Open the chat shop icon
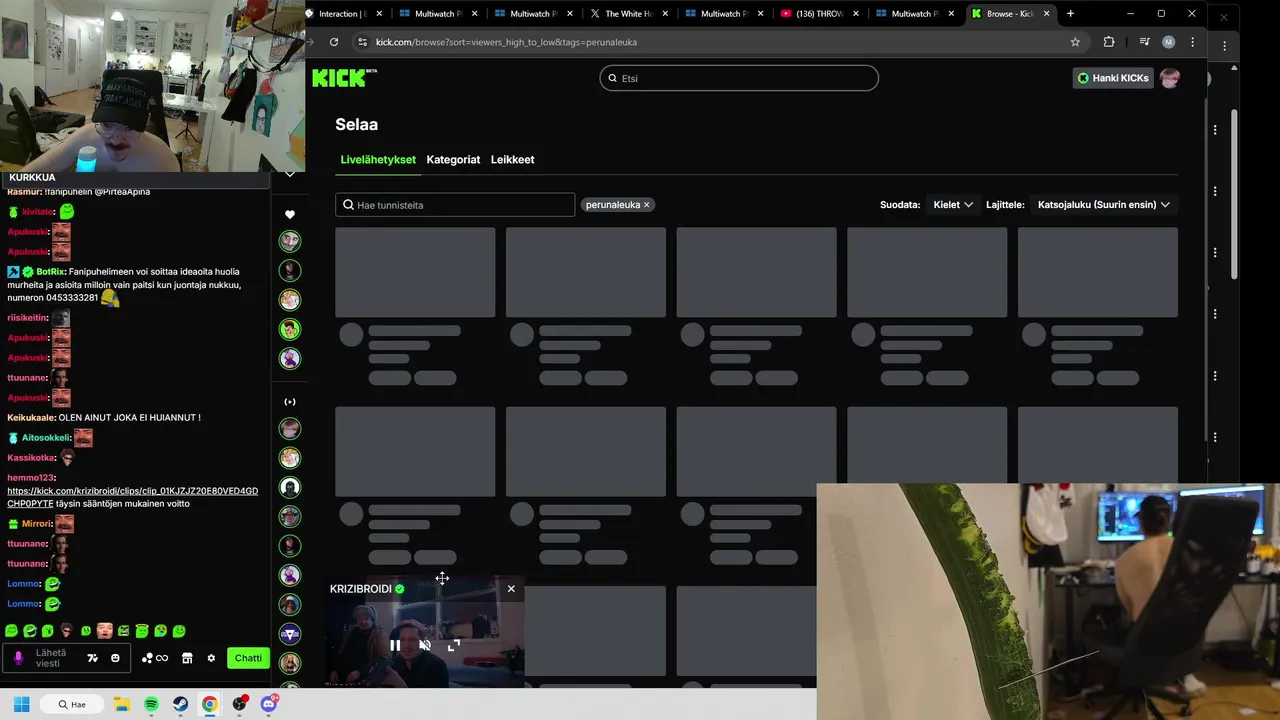This screenshot has height=720, width=1280. (186, 658)
